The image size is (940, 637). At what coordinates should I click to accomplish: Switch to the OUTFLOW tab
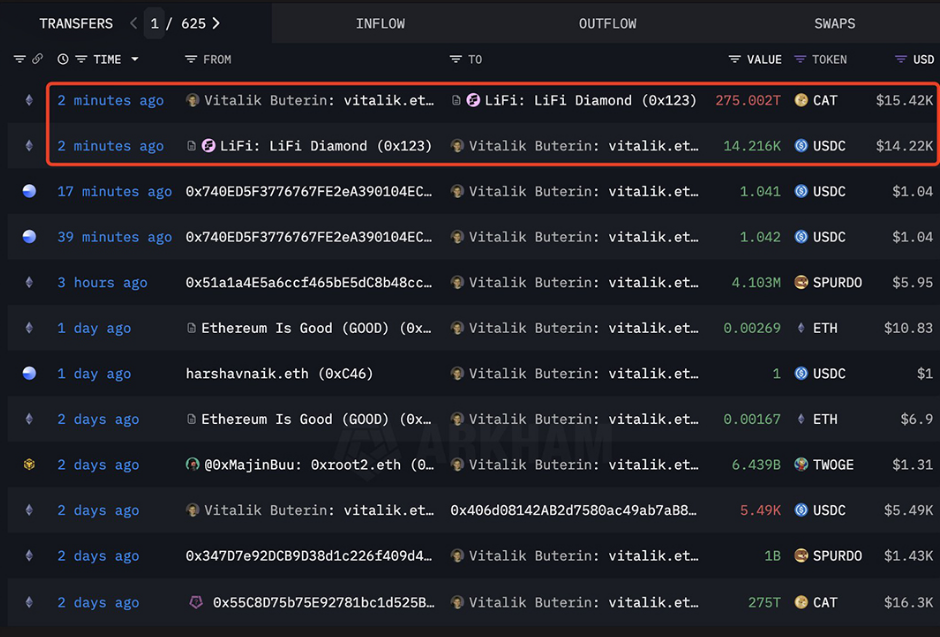pos(607,23)
